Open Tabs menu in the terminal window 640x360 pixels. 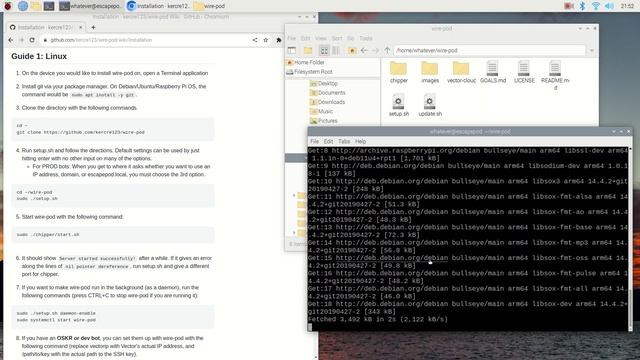coord(344,141)
